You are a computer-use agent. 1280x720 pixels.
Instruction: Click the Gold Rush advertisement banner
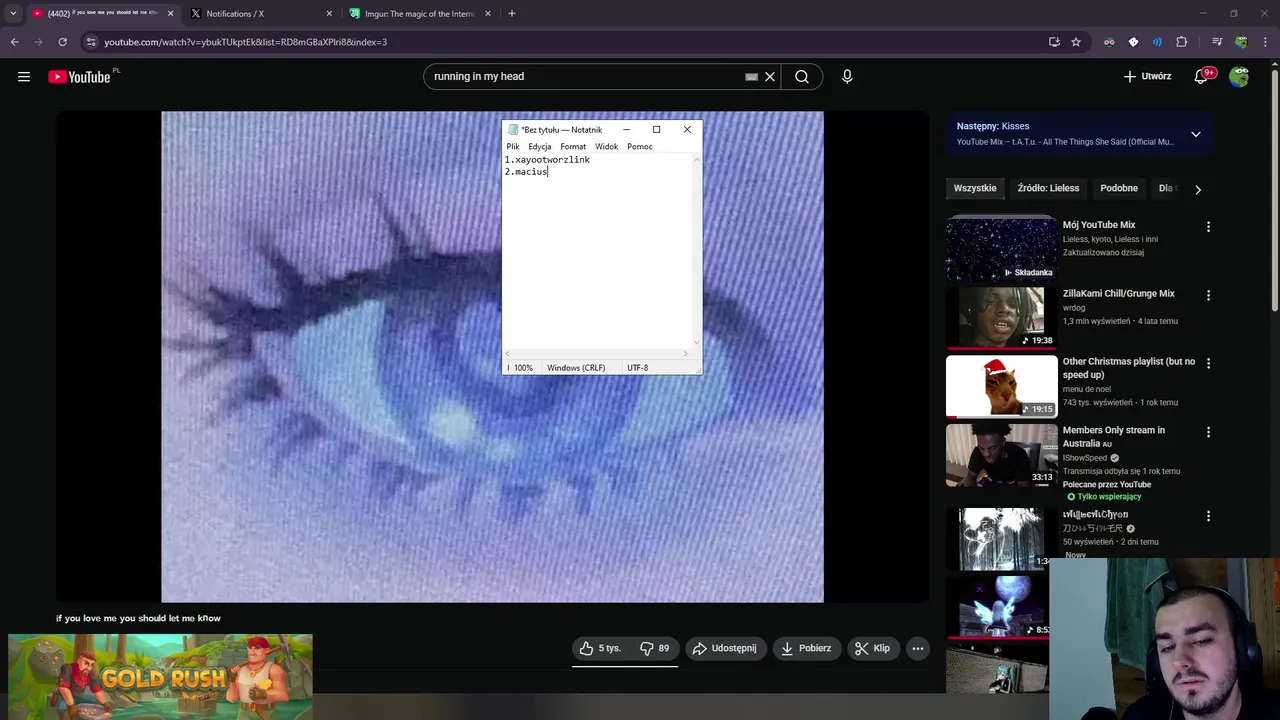click(160, 677)
